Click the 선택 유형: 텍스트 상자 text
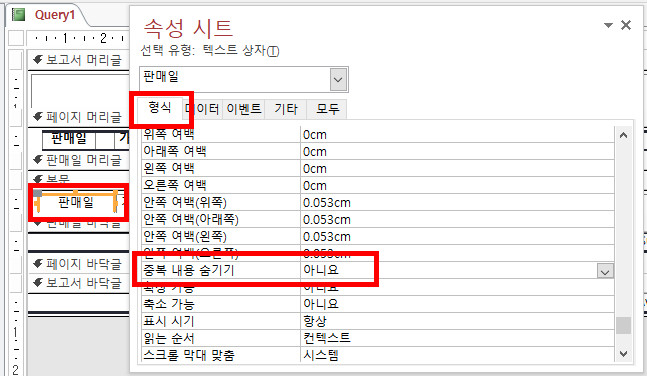 210,50
